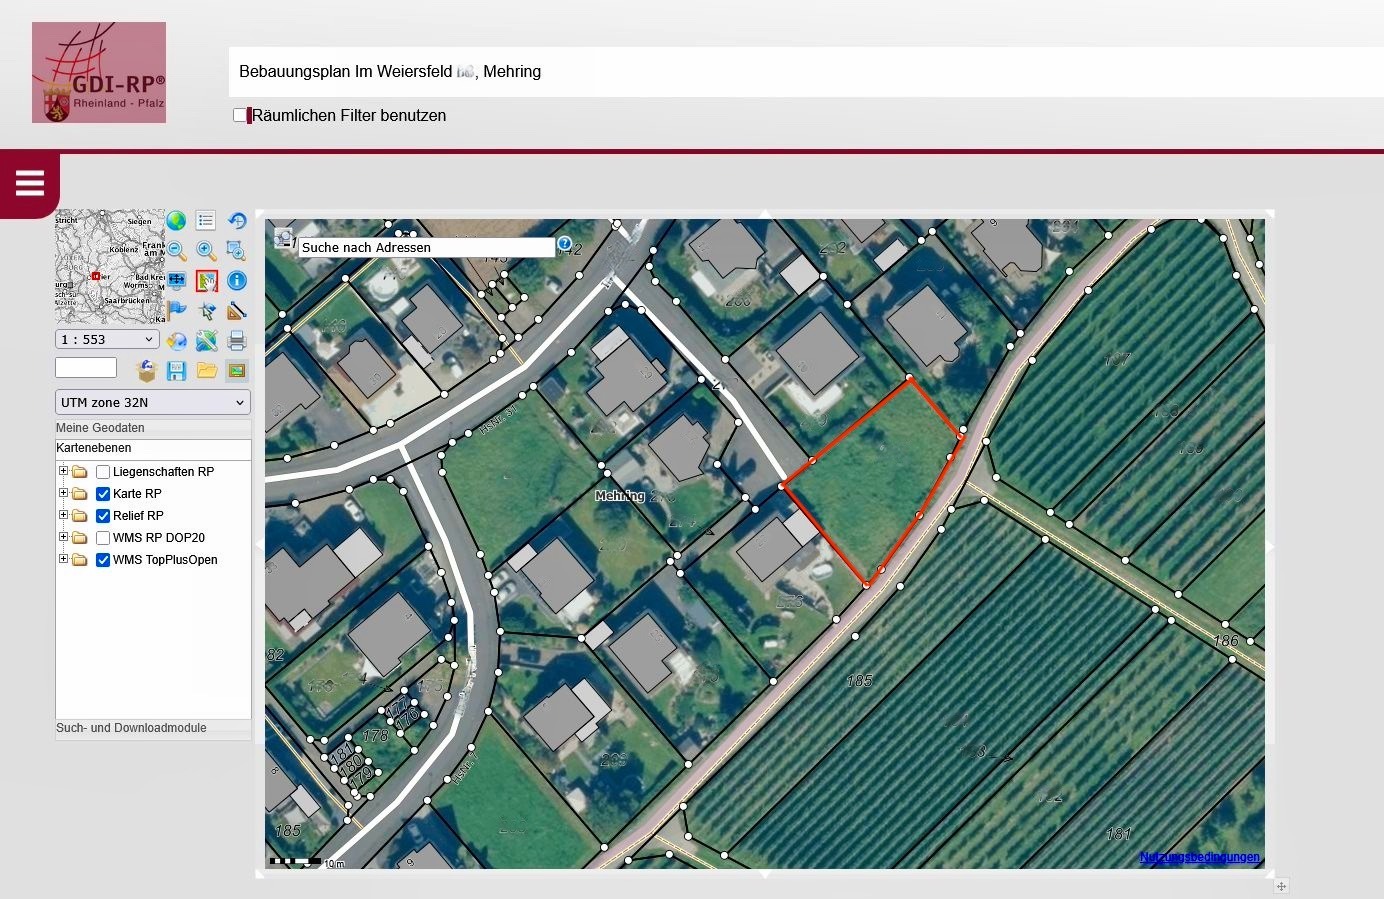Open the map scale 1:553 dropdown
This screenshot has width=1384, height=899.
[x=107, y=340]
